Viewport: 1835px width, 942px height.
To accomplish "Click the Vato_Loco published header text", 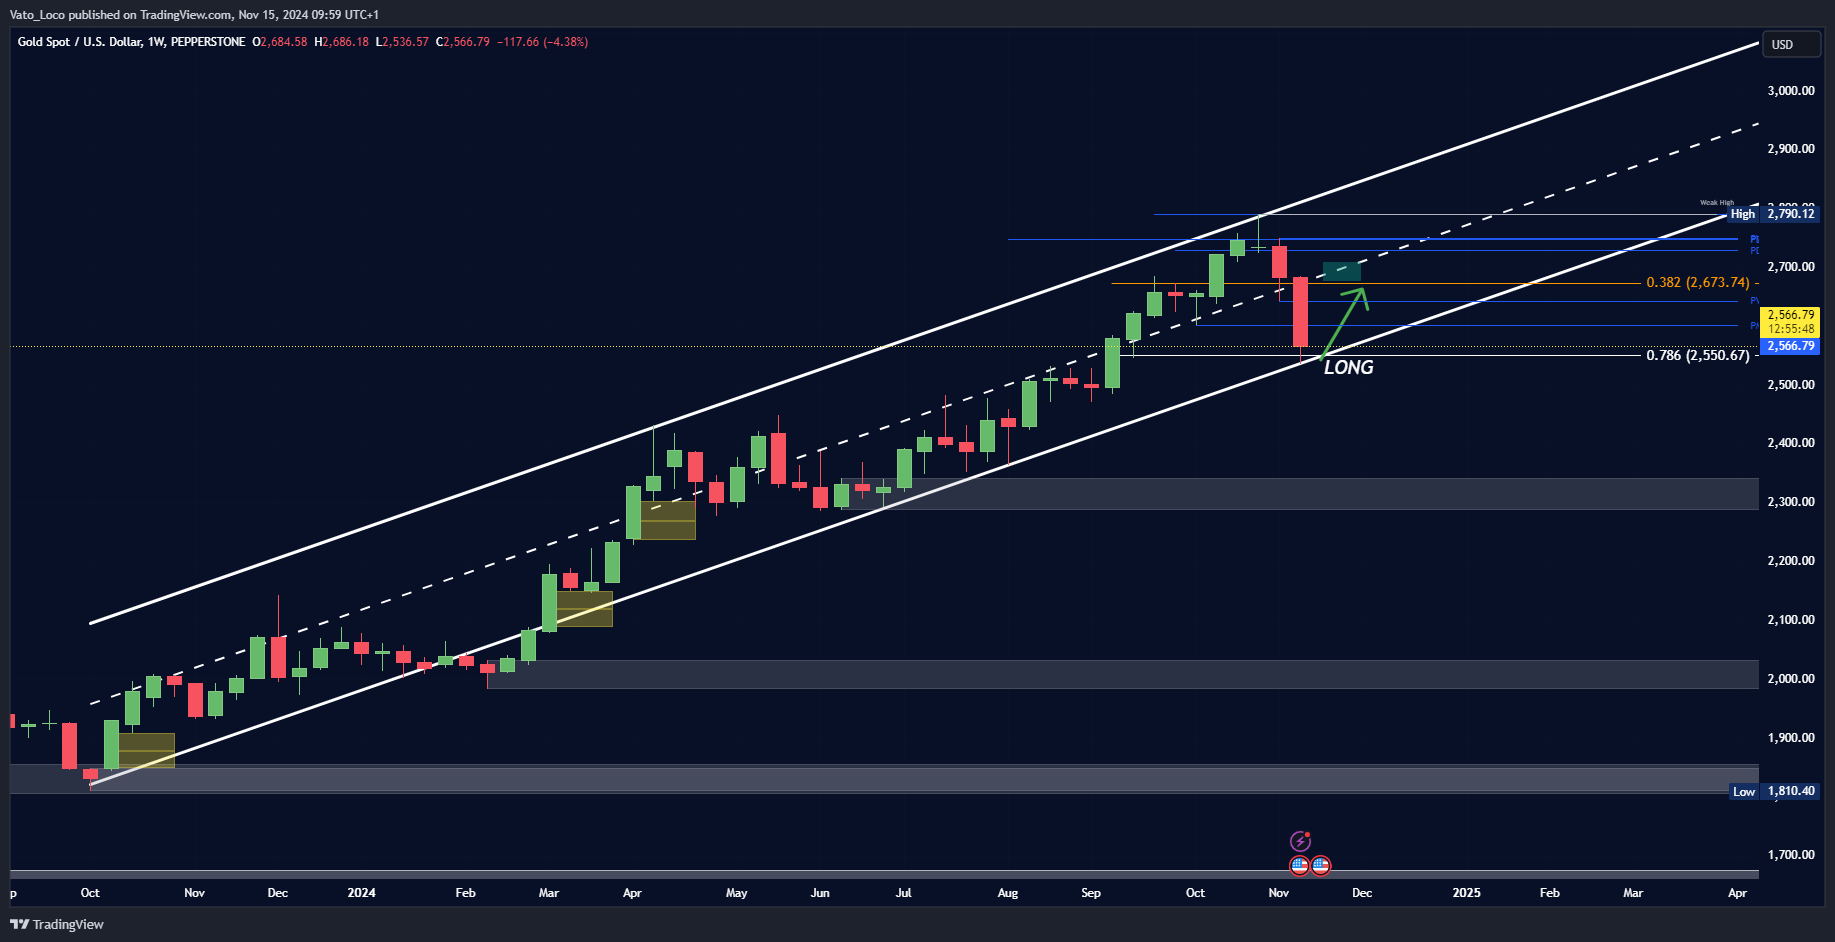I will point(194,14).
